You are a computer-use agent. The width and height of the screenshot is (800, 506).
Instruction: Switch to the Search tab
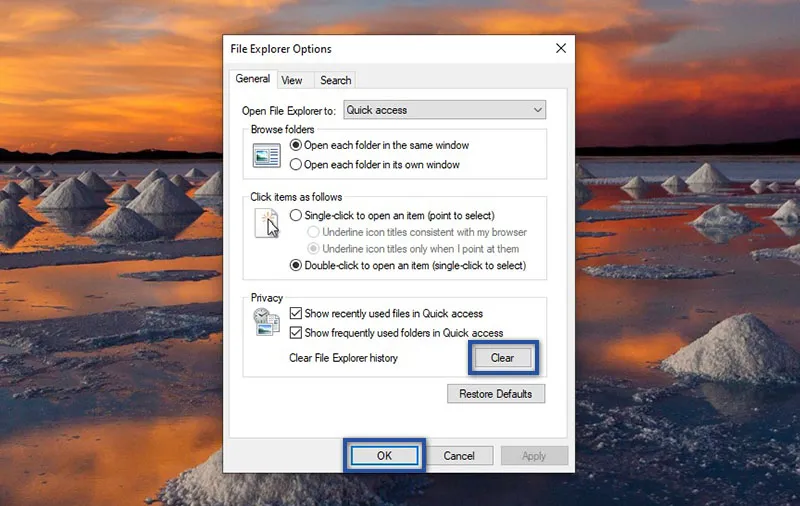click(335, 80)
